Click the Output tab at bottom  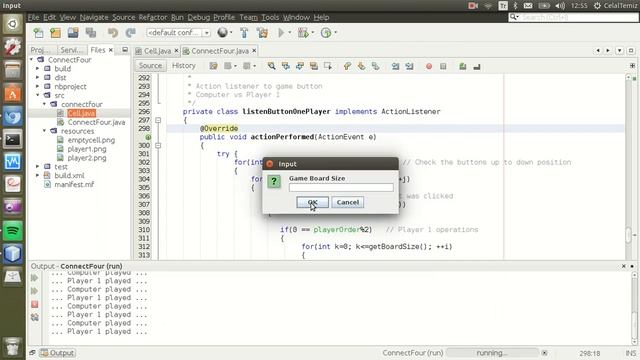tap(58, 353)
